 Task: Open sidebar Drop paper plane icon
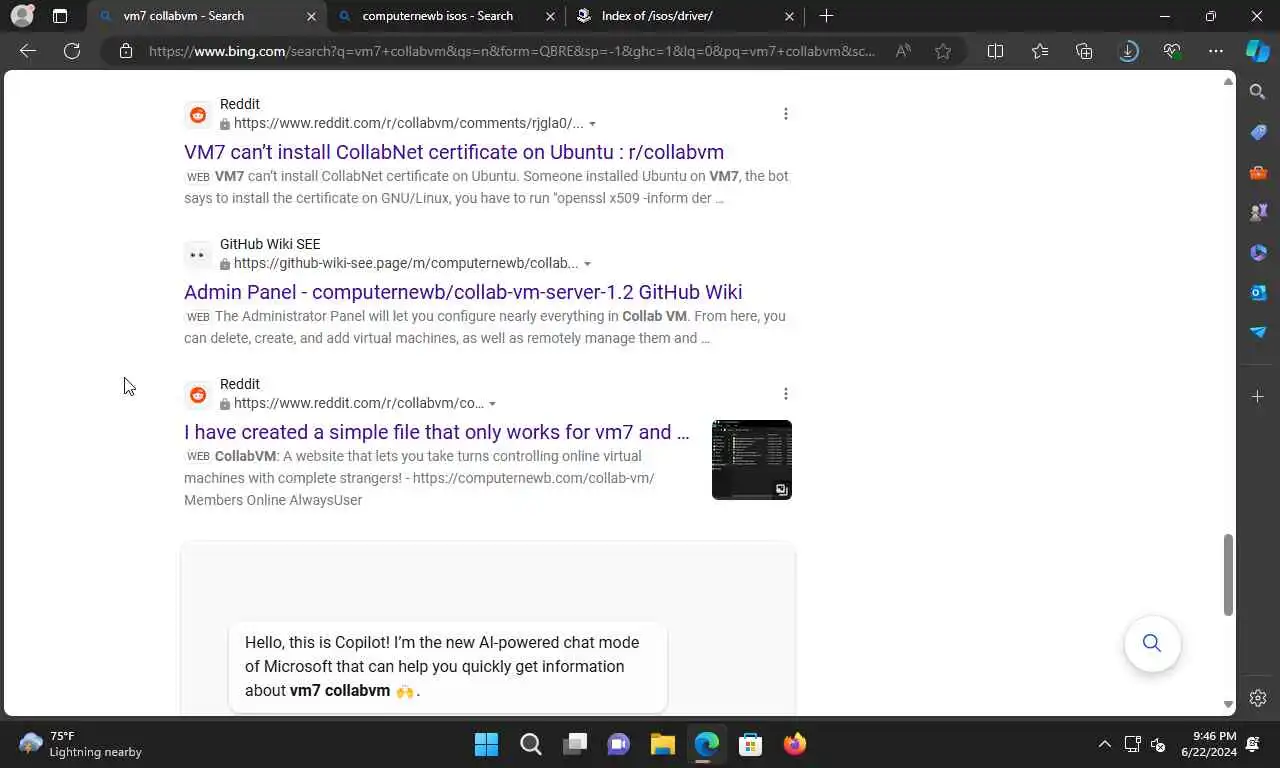[x=1258, y=332]
